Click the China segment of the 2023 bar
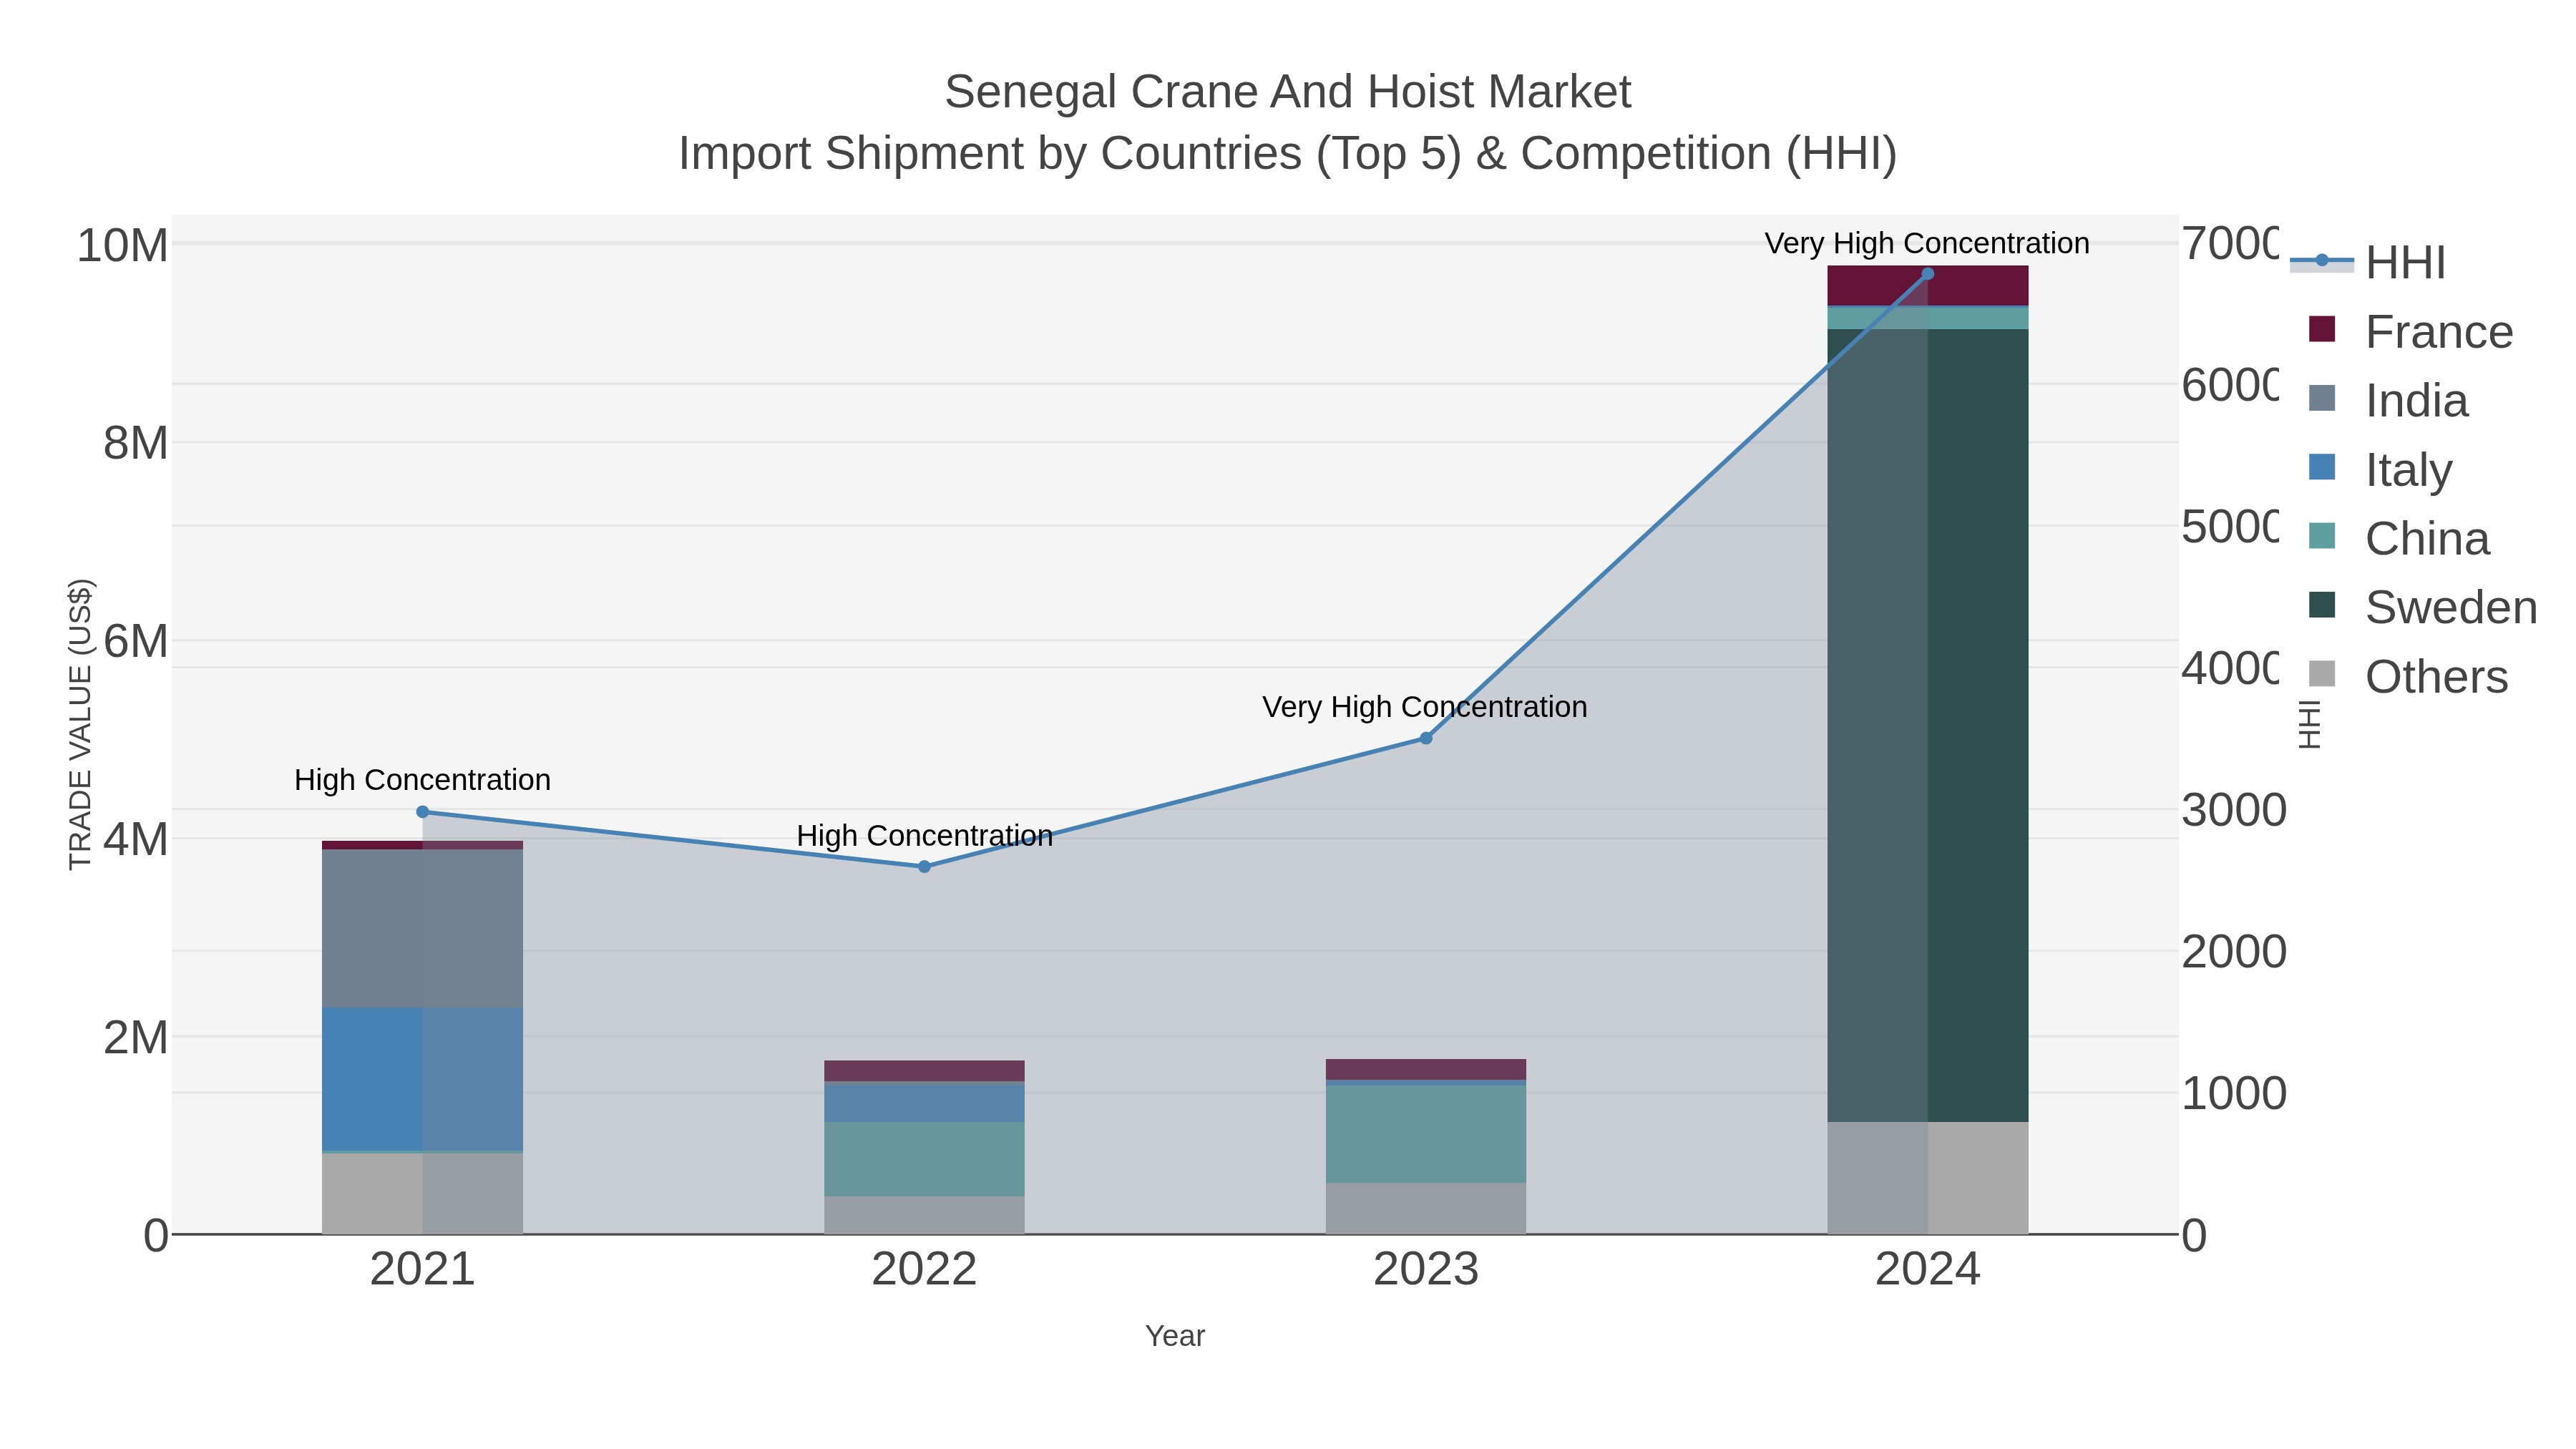Screen dimensions: 2576x1449 pyautogui.click(x=1426, y=1134)
